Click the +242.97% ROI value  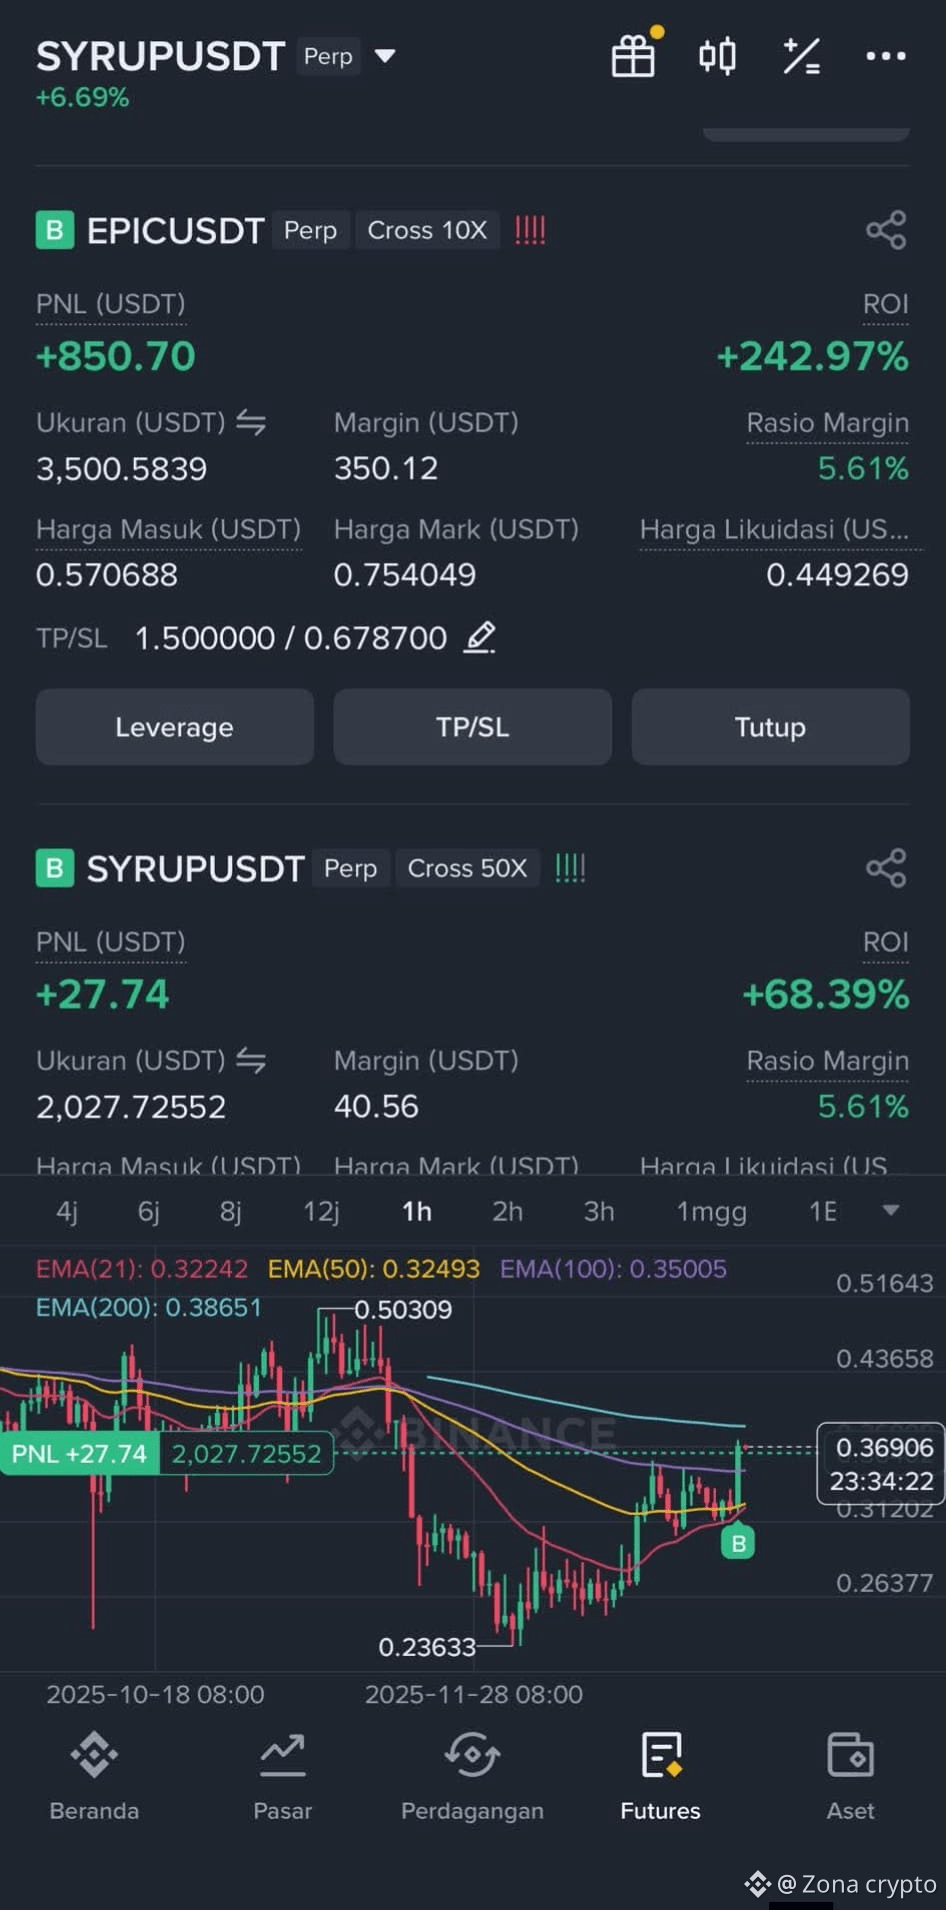pos(812,357)
